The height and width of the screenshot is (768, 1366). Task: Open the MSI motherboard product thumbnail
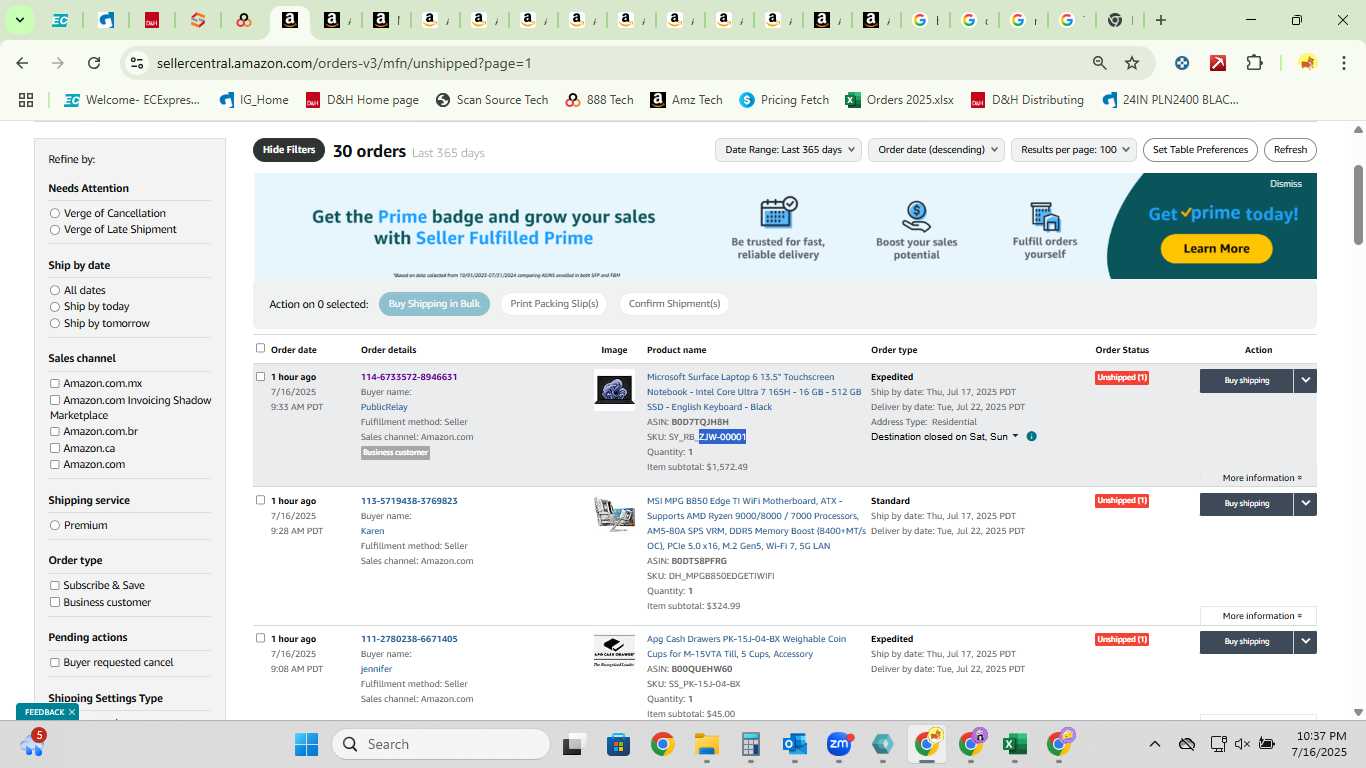(x=614, y=514)
